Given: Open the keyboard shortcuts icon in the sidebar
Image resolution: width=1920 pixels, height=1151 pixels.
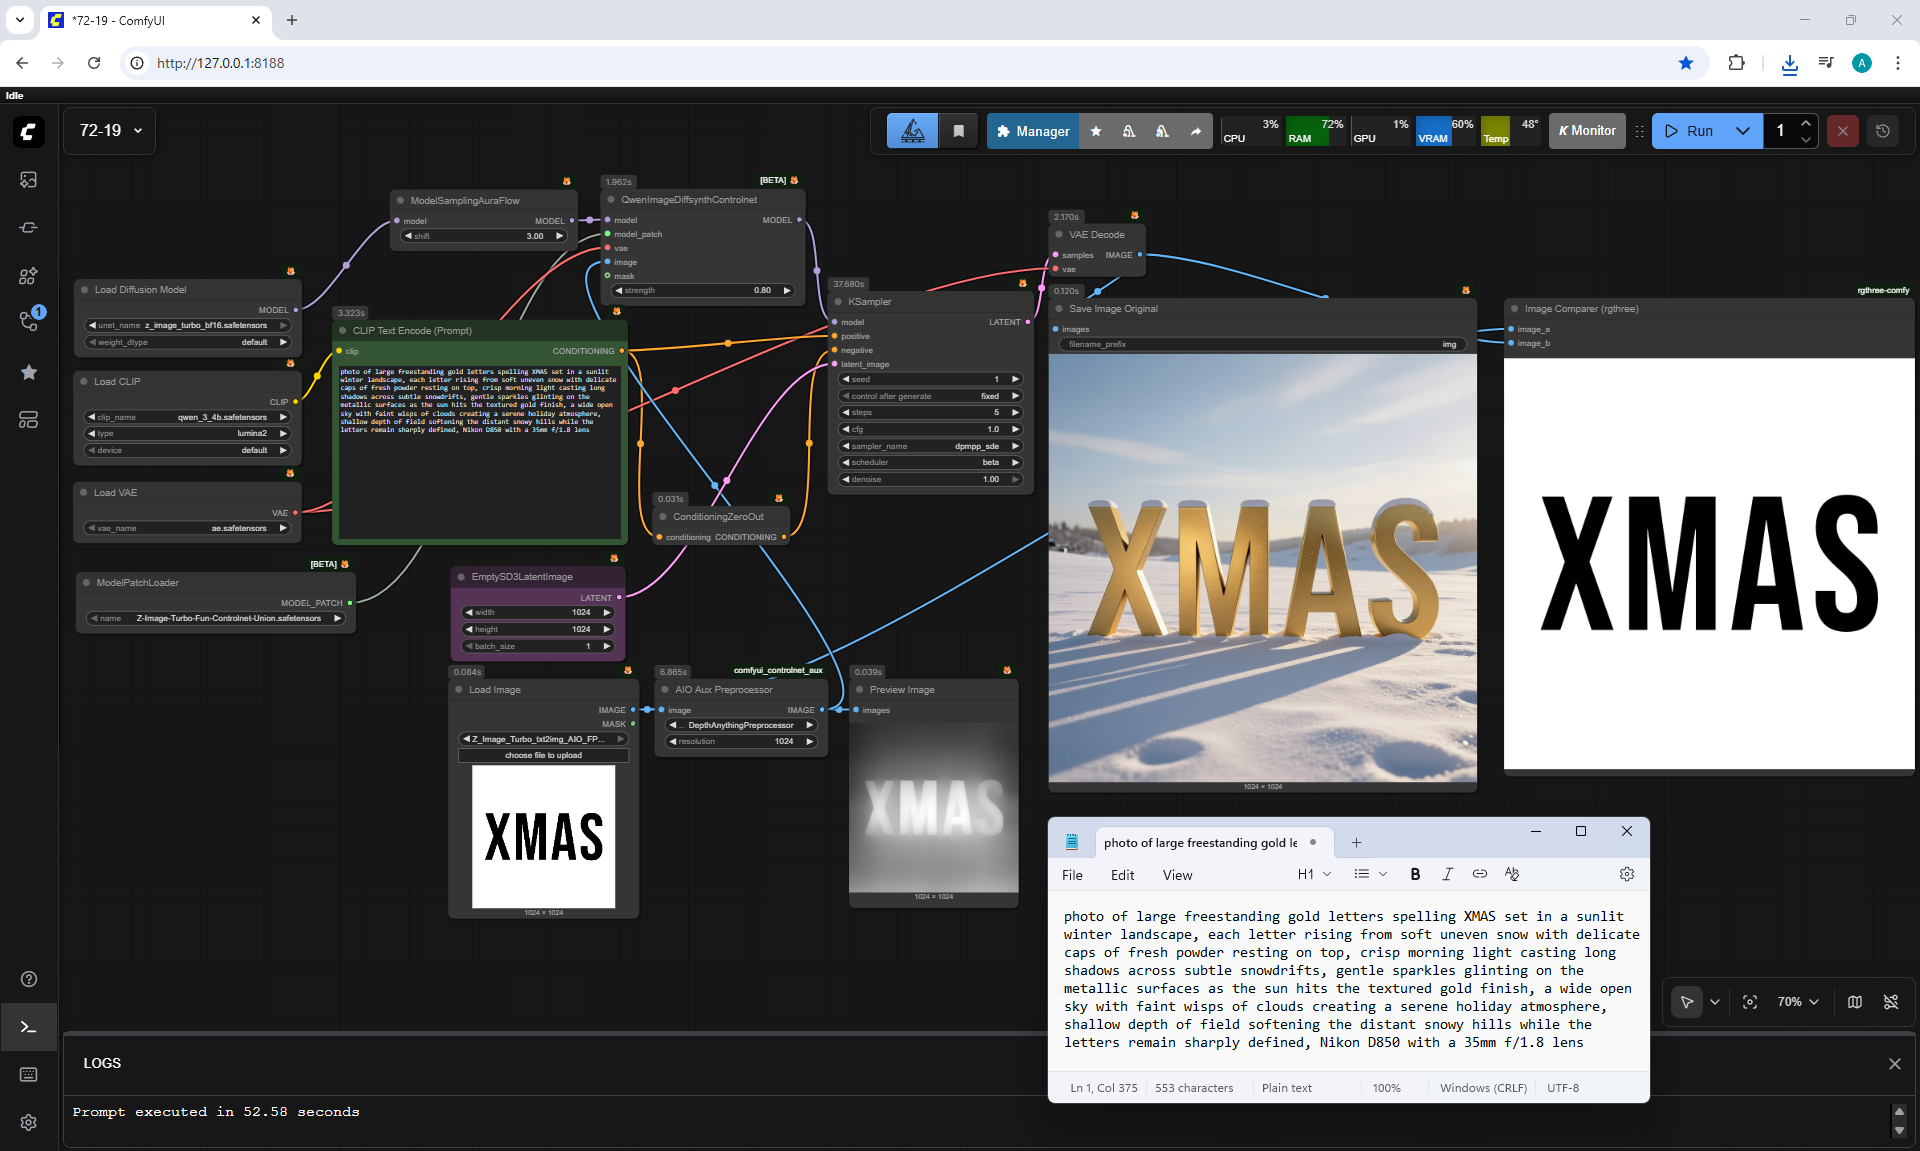Looking at the screenshot, I should point(28,1074).
